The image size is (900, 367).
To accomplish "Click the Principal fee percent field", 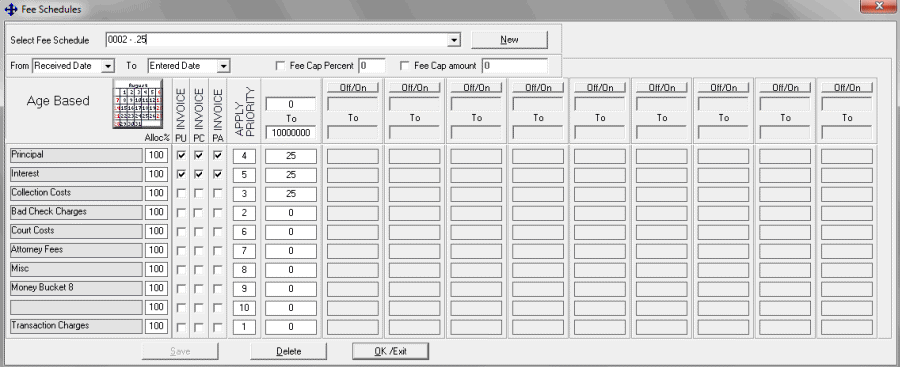I will point(291,156).
